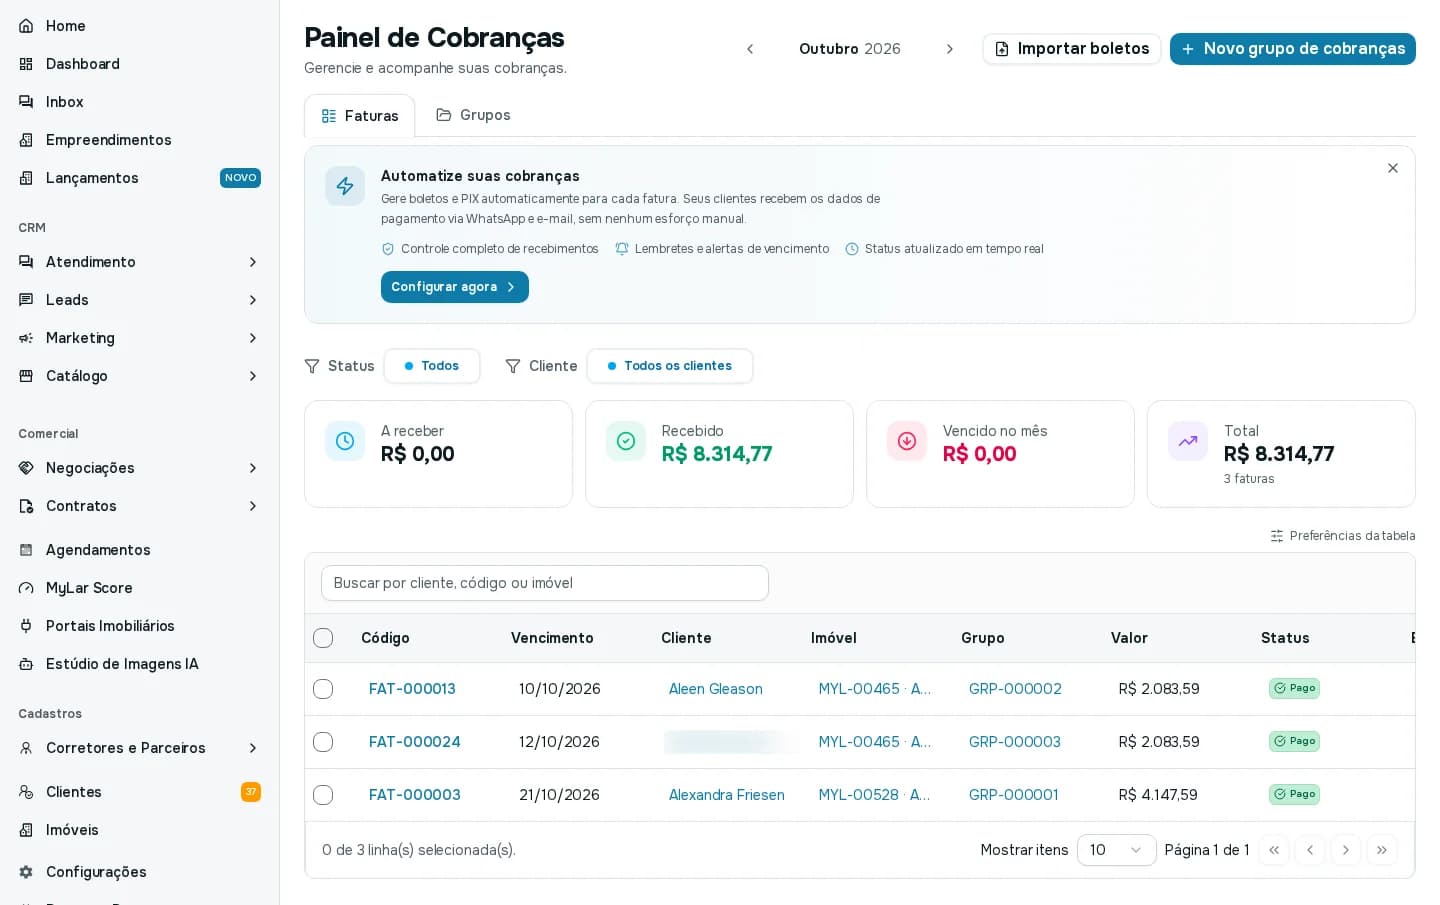This screenshot has width=1440, height=905.
Task: Open Estúdio de Imagens IA
Action: (140, 664)
